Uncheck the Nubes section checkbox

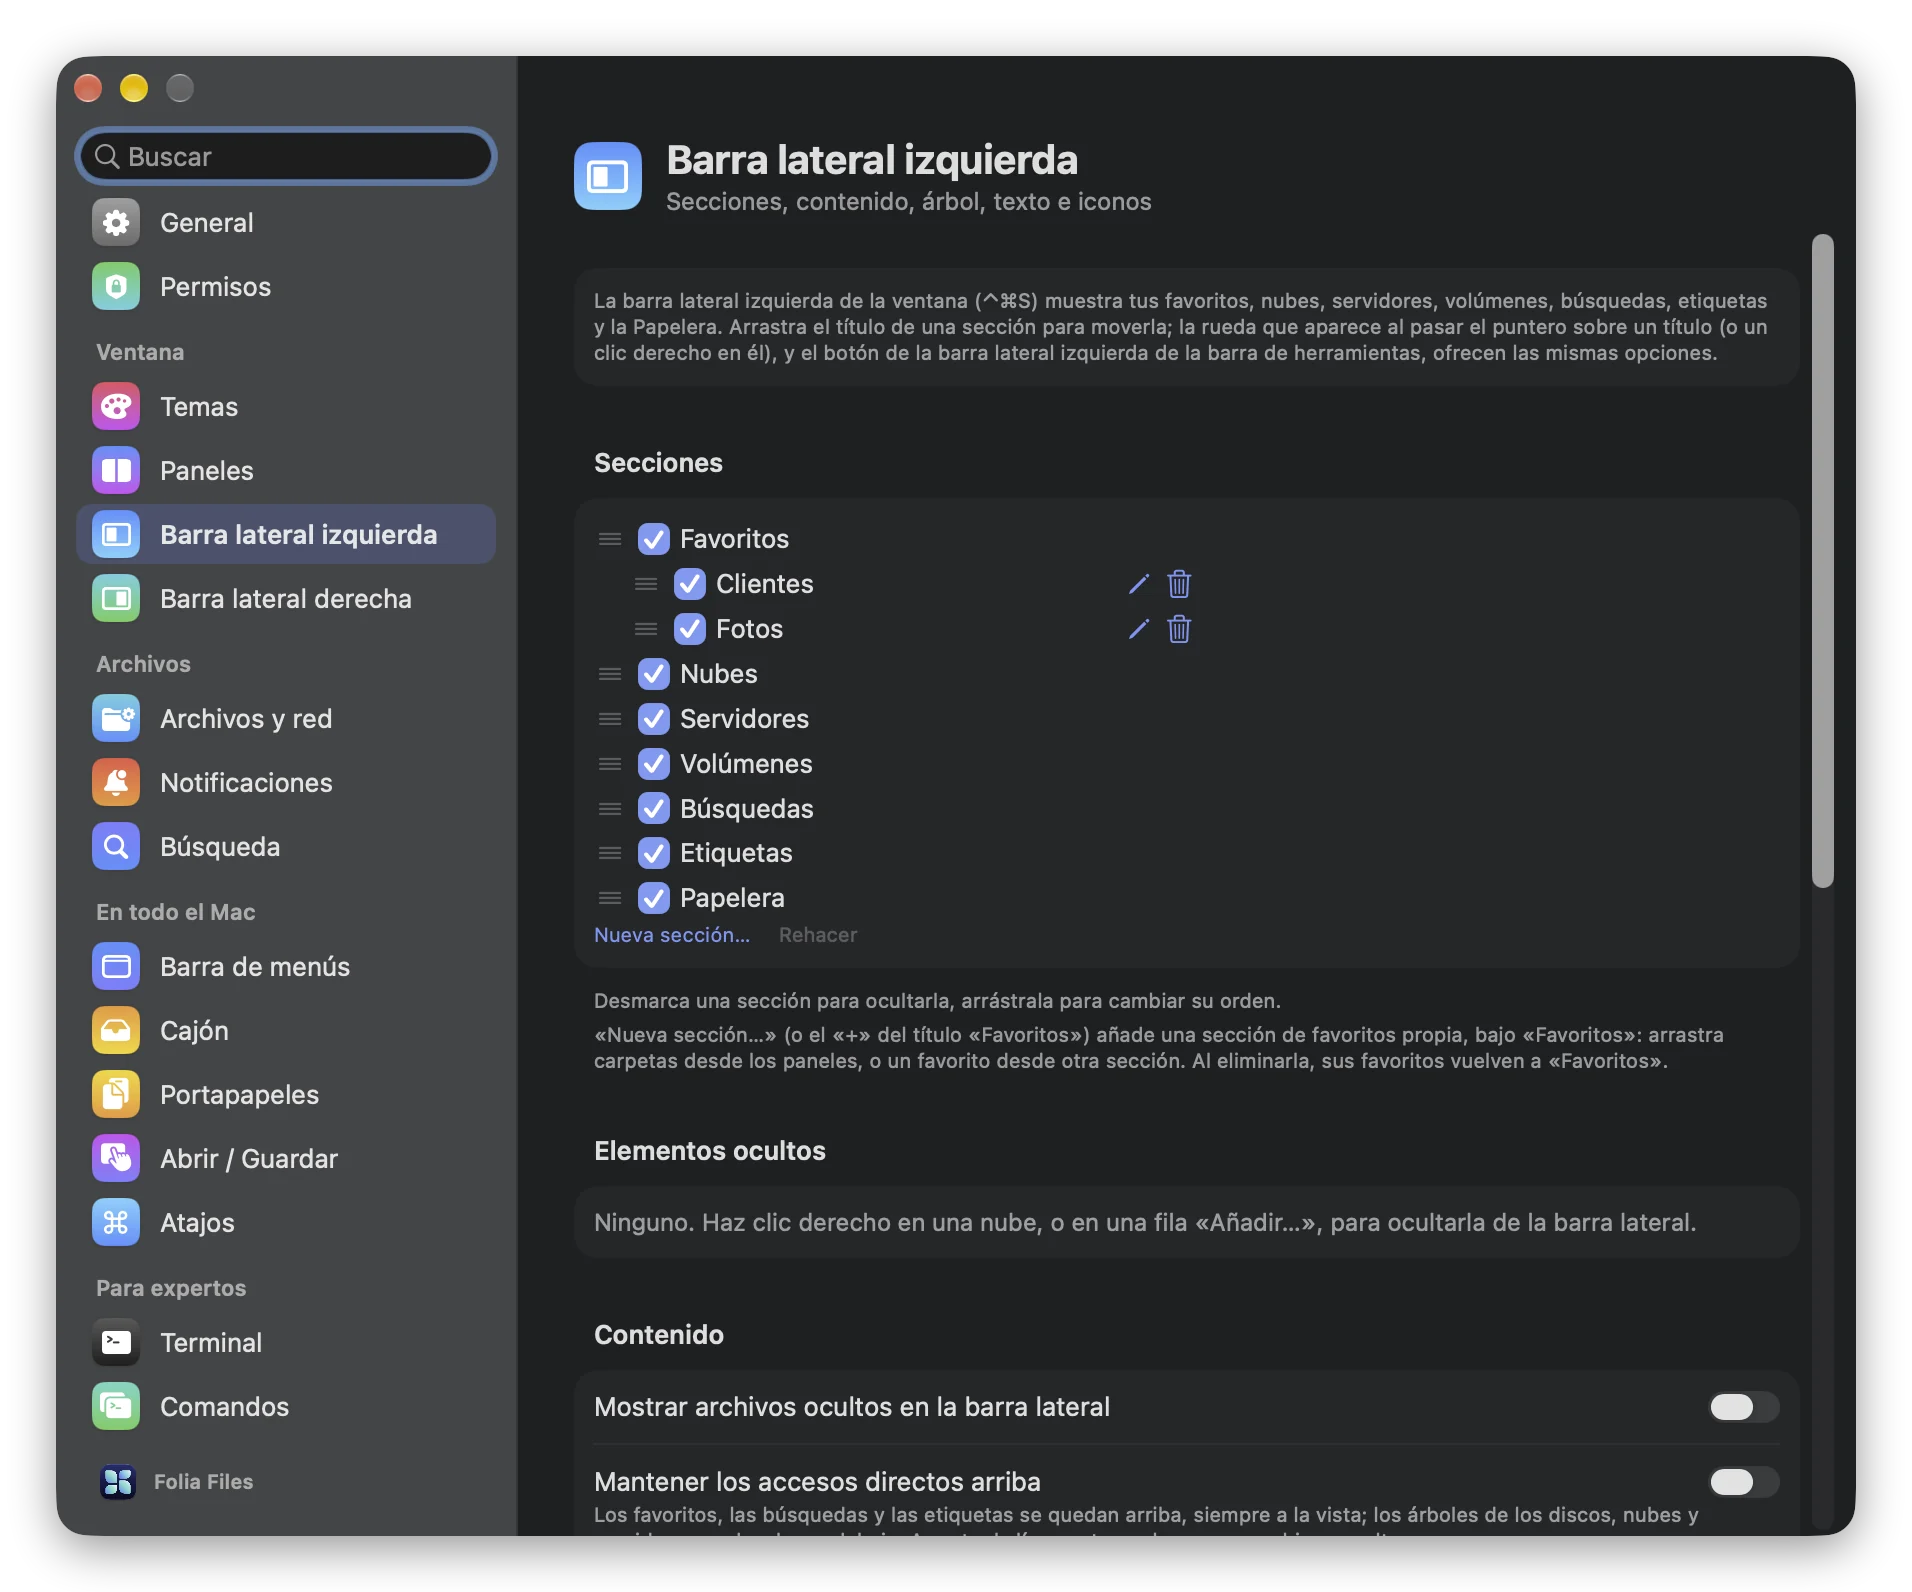(x=654, y=674)
